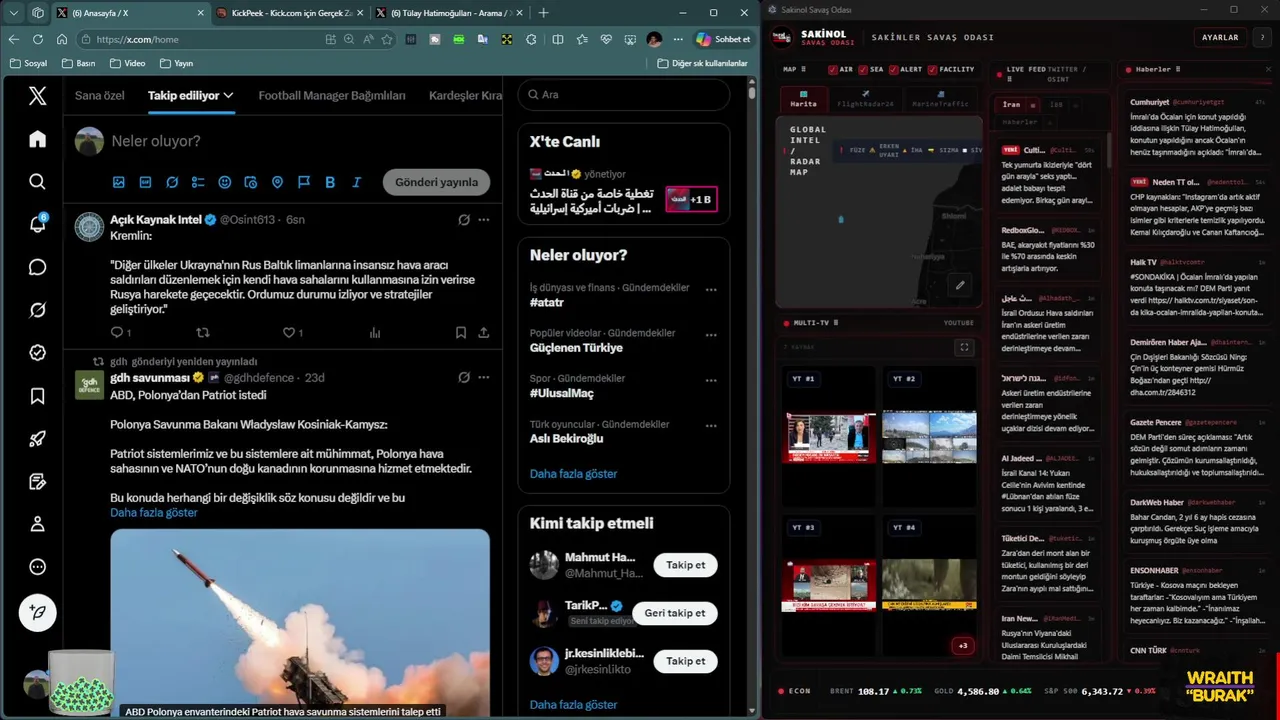
Task: Open YT #1 live stream thumbnail
Action: [x=829, y=436]
